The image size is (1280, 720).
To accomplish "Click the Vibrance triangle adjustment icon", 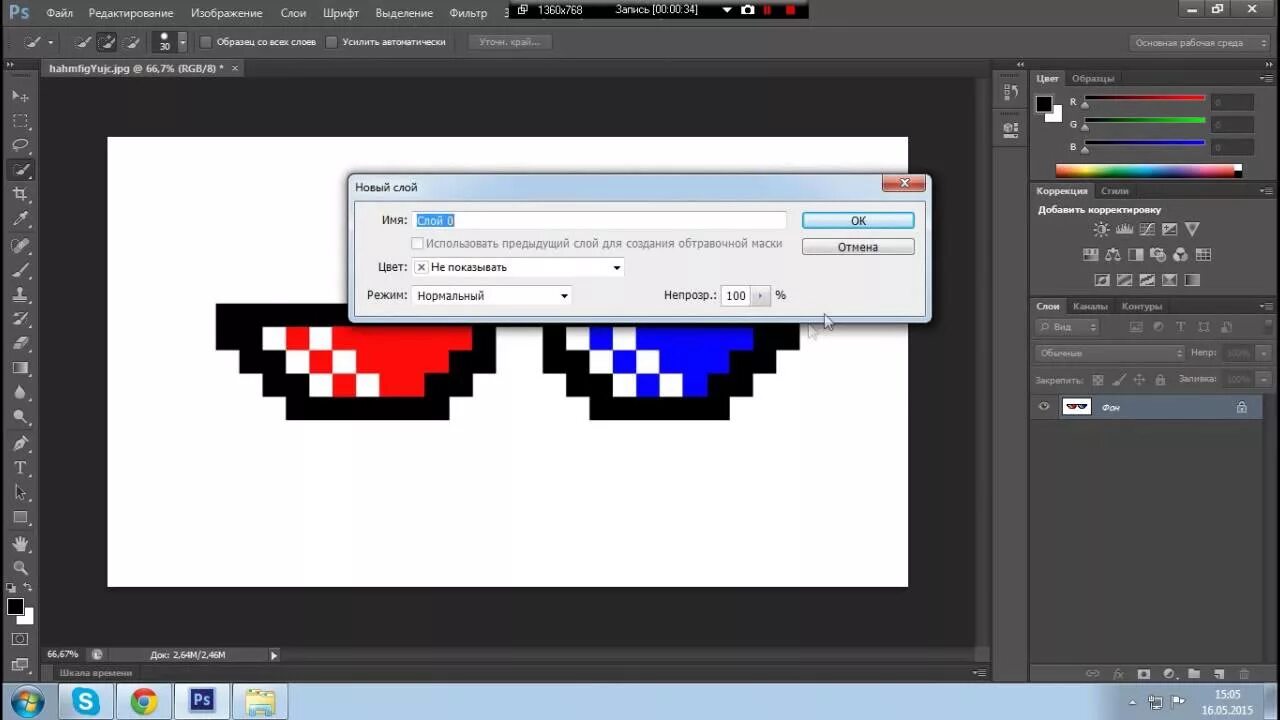I will pyautogui.click(x=1192, y=230).
